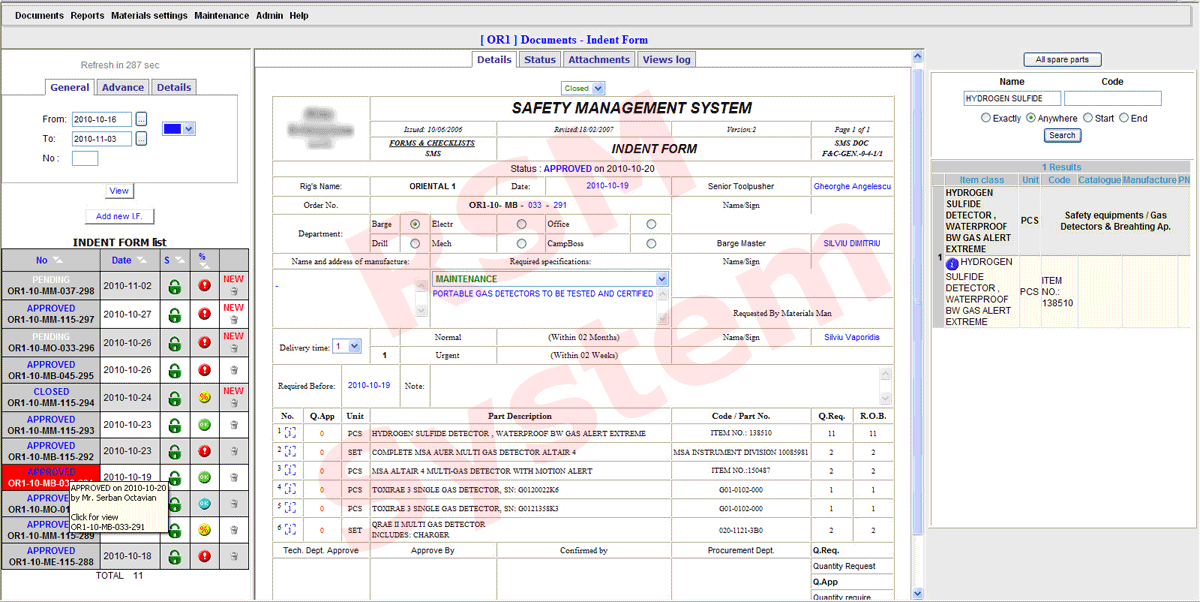This screenshot has height=602, width=1200.
Task: Select the CampBoss department radio button
Action: coord(652,243)
